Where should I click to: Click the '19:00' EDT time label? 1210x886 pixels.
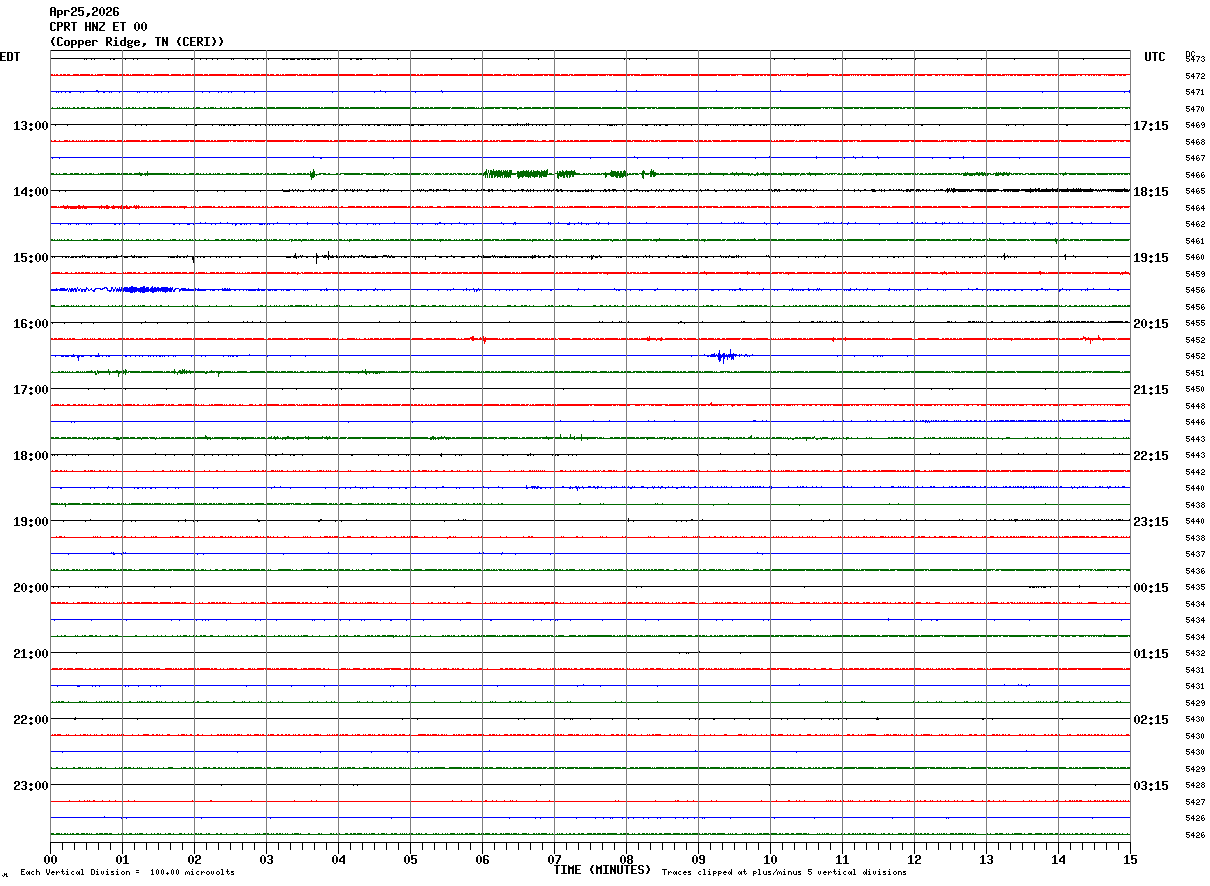click(30, 522)
